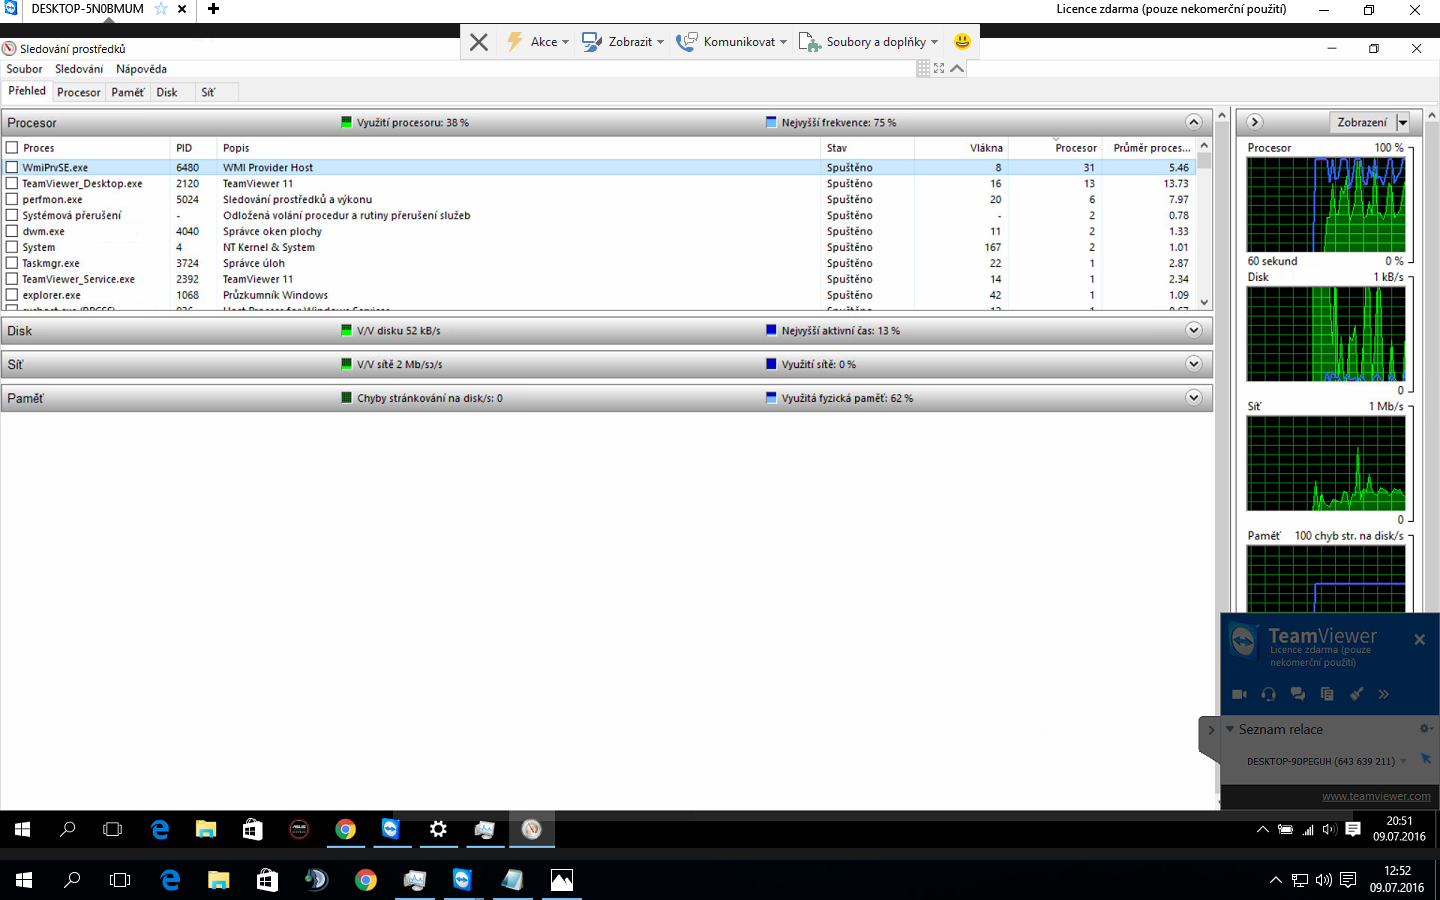Click the process list scroll-down arrow

1204,302
